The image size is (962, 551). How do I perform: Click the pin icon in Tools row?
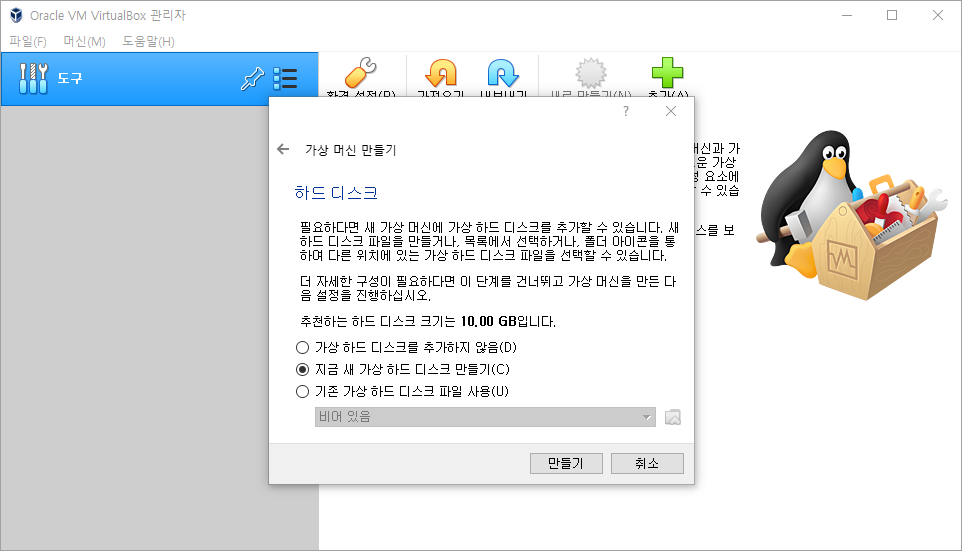(252, 79)
